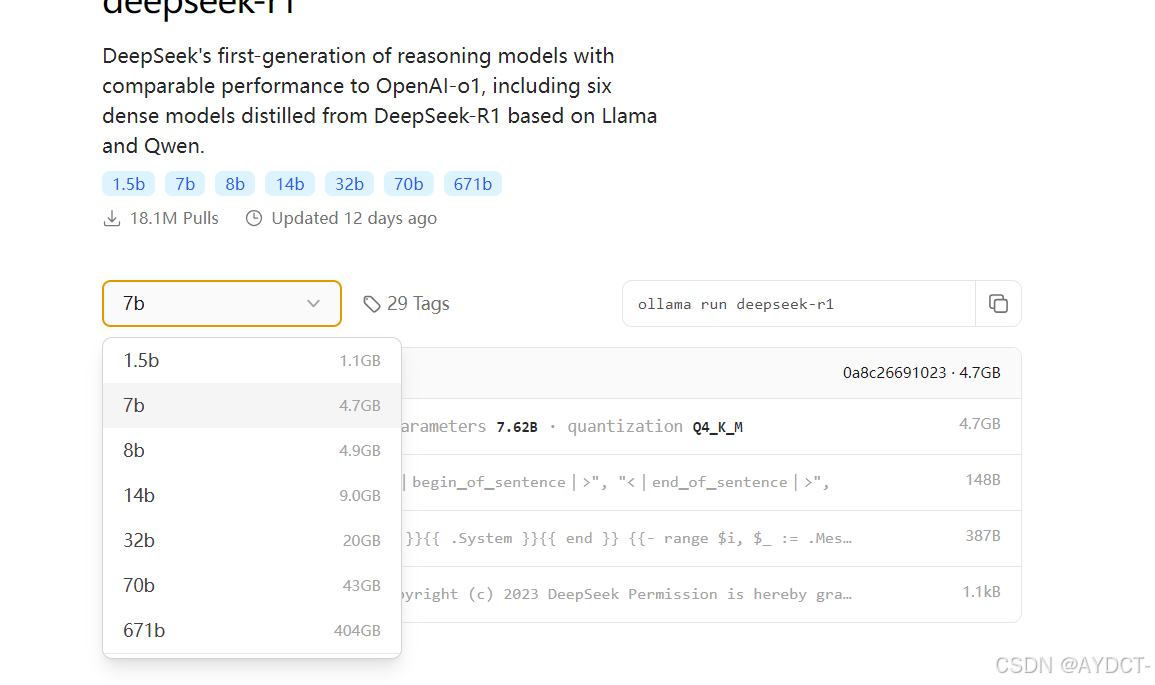Click the 0a8c26691023 hash text
1155x685 pixels.
(894, 373)
